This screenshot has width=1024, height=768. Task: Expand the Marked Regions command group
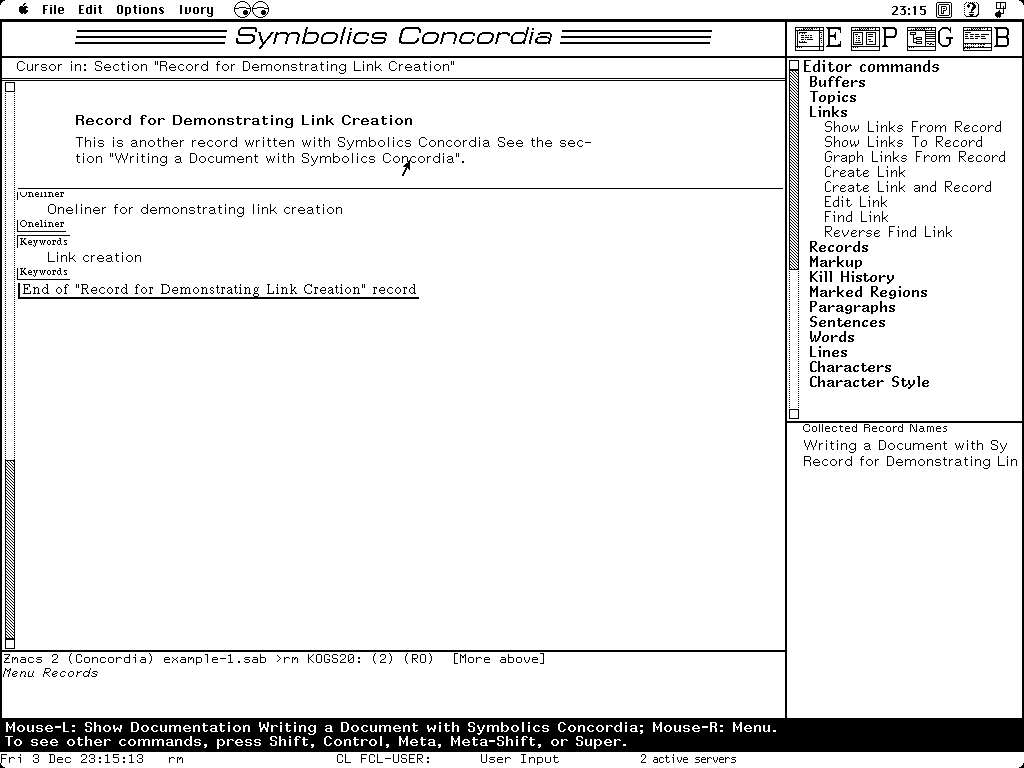(868, 293)
